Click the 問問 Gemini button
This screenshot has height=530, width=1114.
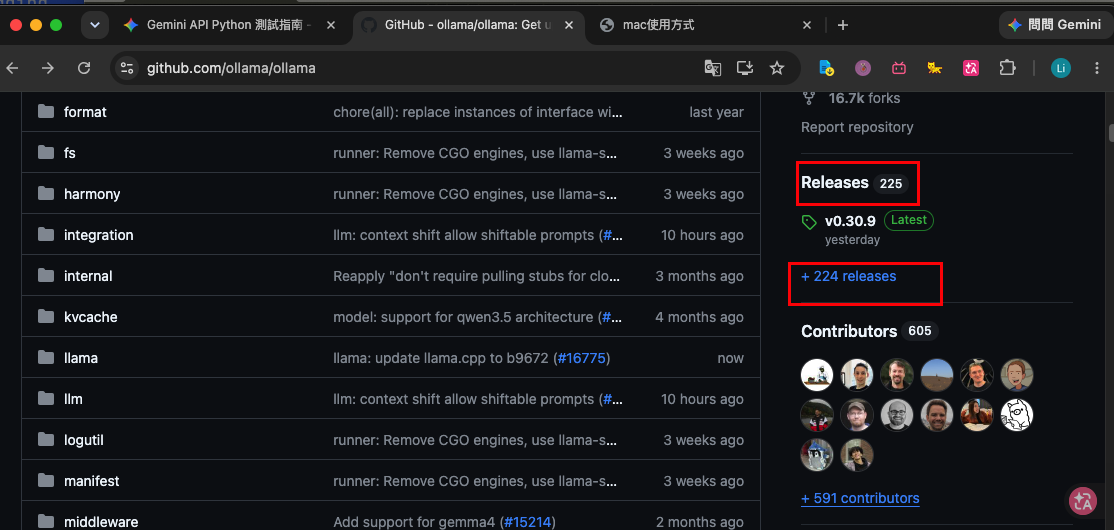pos(1054,25)
